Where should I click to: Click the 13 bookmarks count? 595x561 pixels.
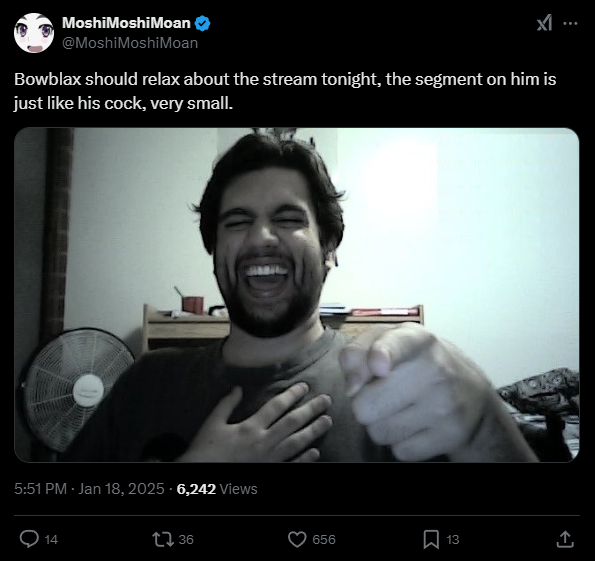pos(453,539)
